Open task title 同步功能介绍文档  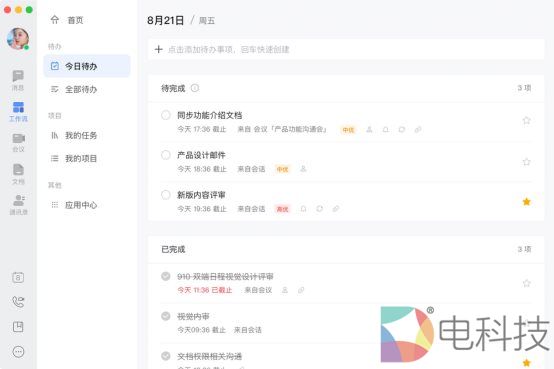click(x=210, y=115)
